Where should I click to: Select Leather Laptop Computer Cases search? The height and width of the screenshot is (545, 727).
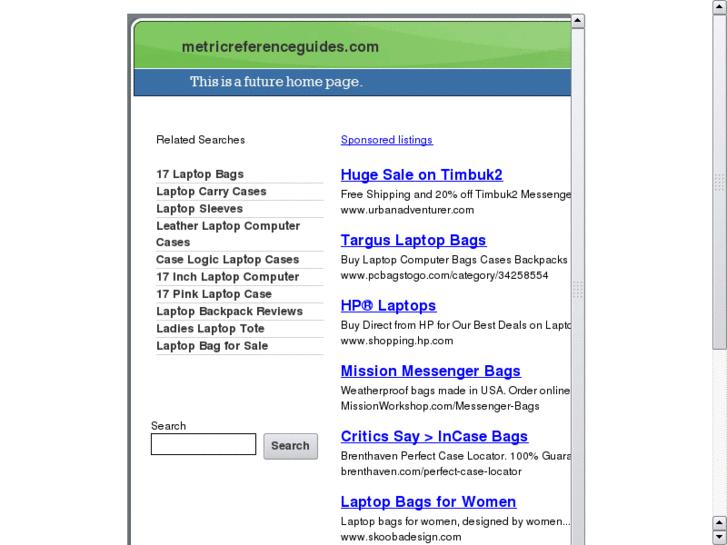click(x=228, y=234)
